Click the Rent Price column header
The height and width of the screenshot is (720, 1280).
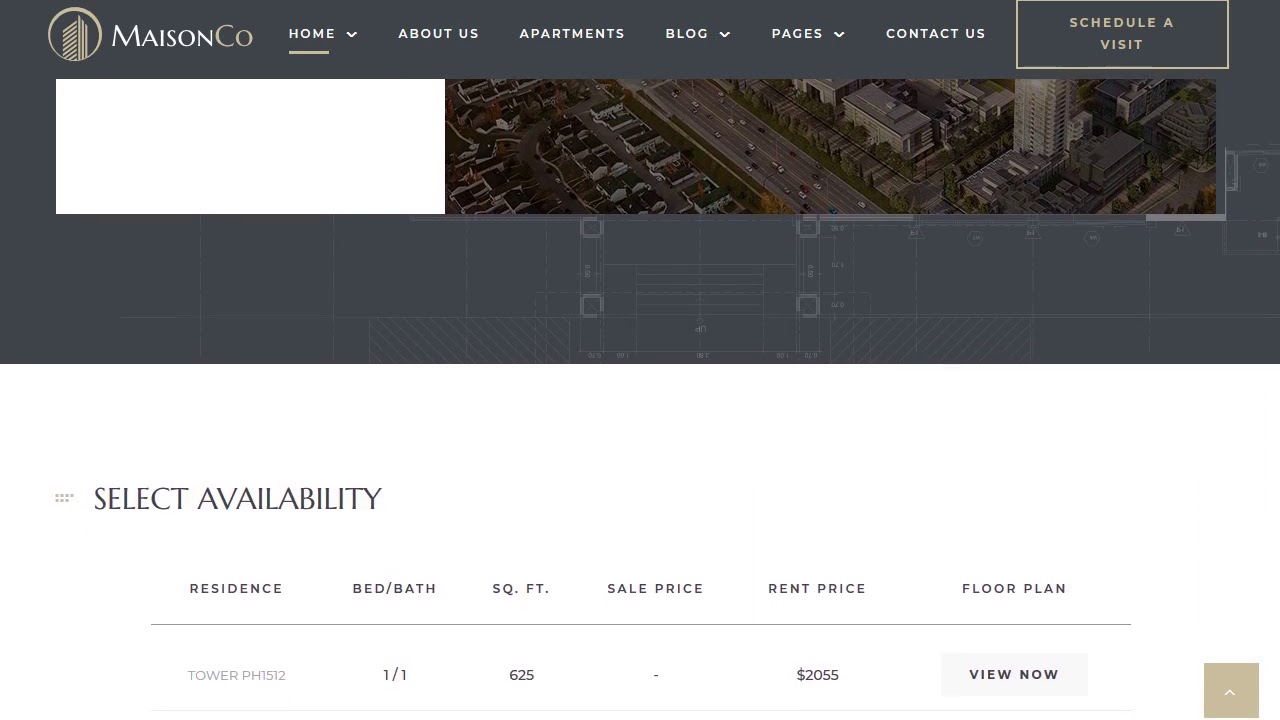pos(817,588)
